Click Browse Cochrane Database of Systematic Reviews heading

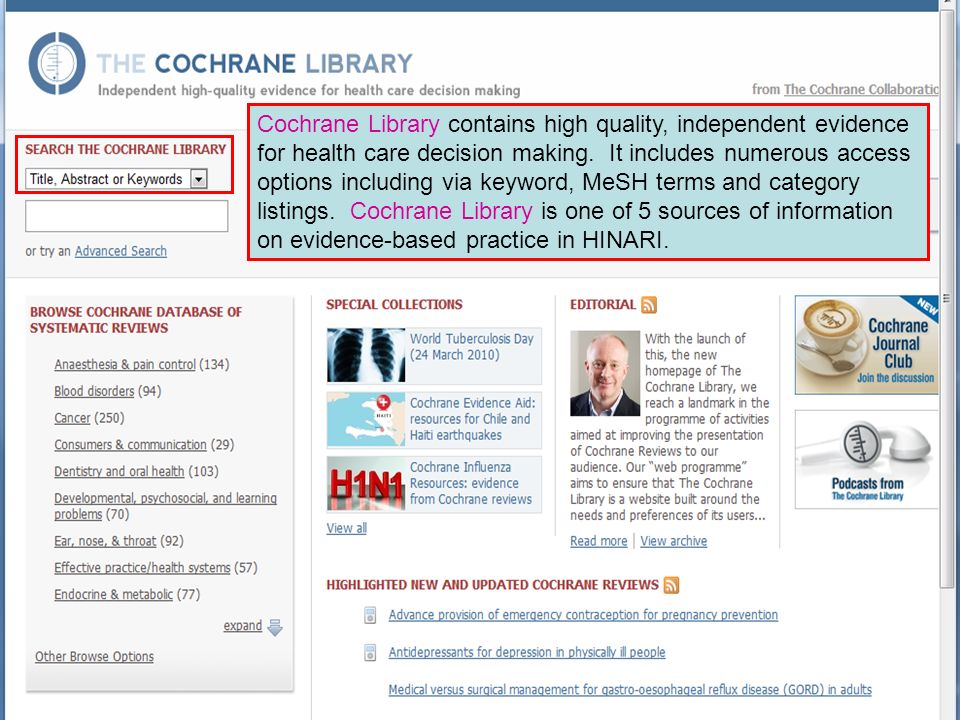click(x=136, y=320)
